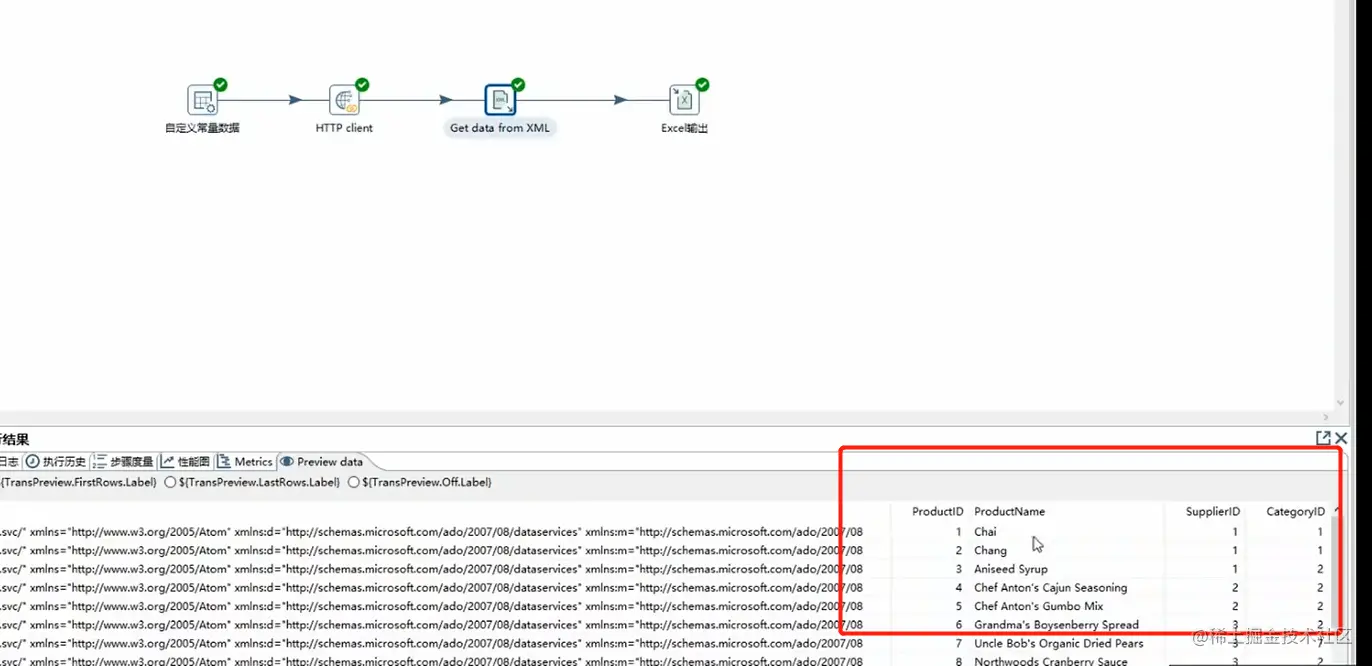Select the Preview data tab
Image resolution: width=1372 pixels, height=666 pixels.
tap(322, 462)
